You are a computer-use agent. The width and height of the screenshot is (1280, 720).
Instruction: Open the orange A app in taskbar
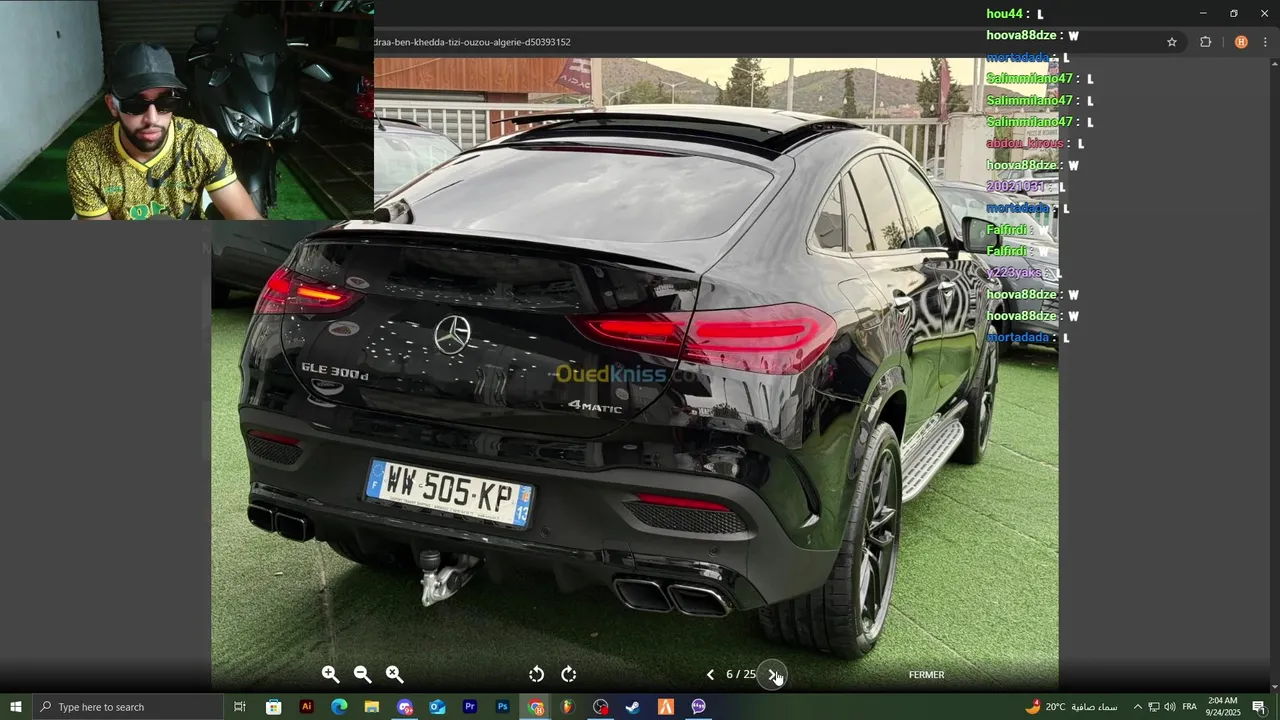point(666,707)
